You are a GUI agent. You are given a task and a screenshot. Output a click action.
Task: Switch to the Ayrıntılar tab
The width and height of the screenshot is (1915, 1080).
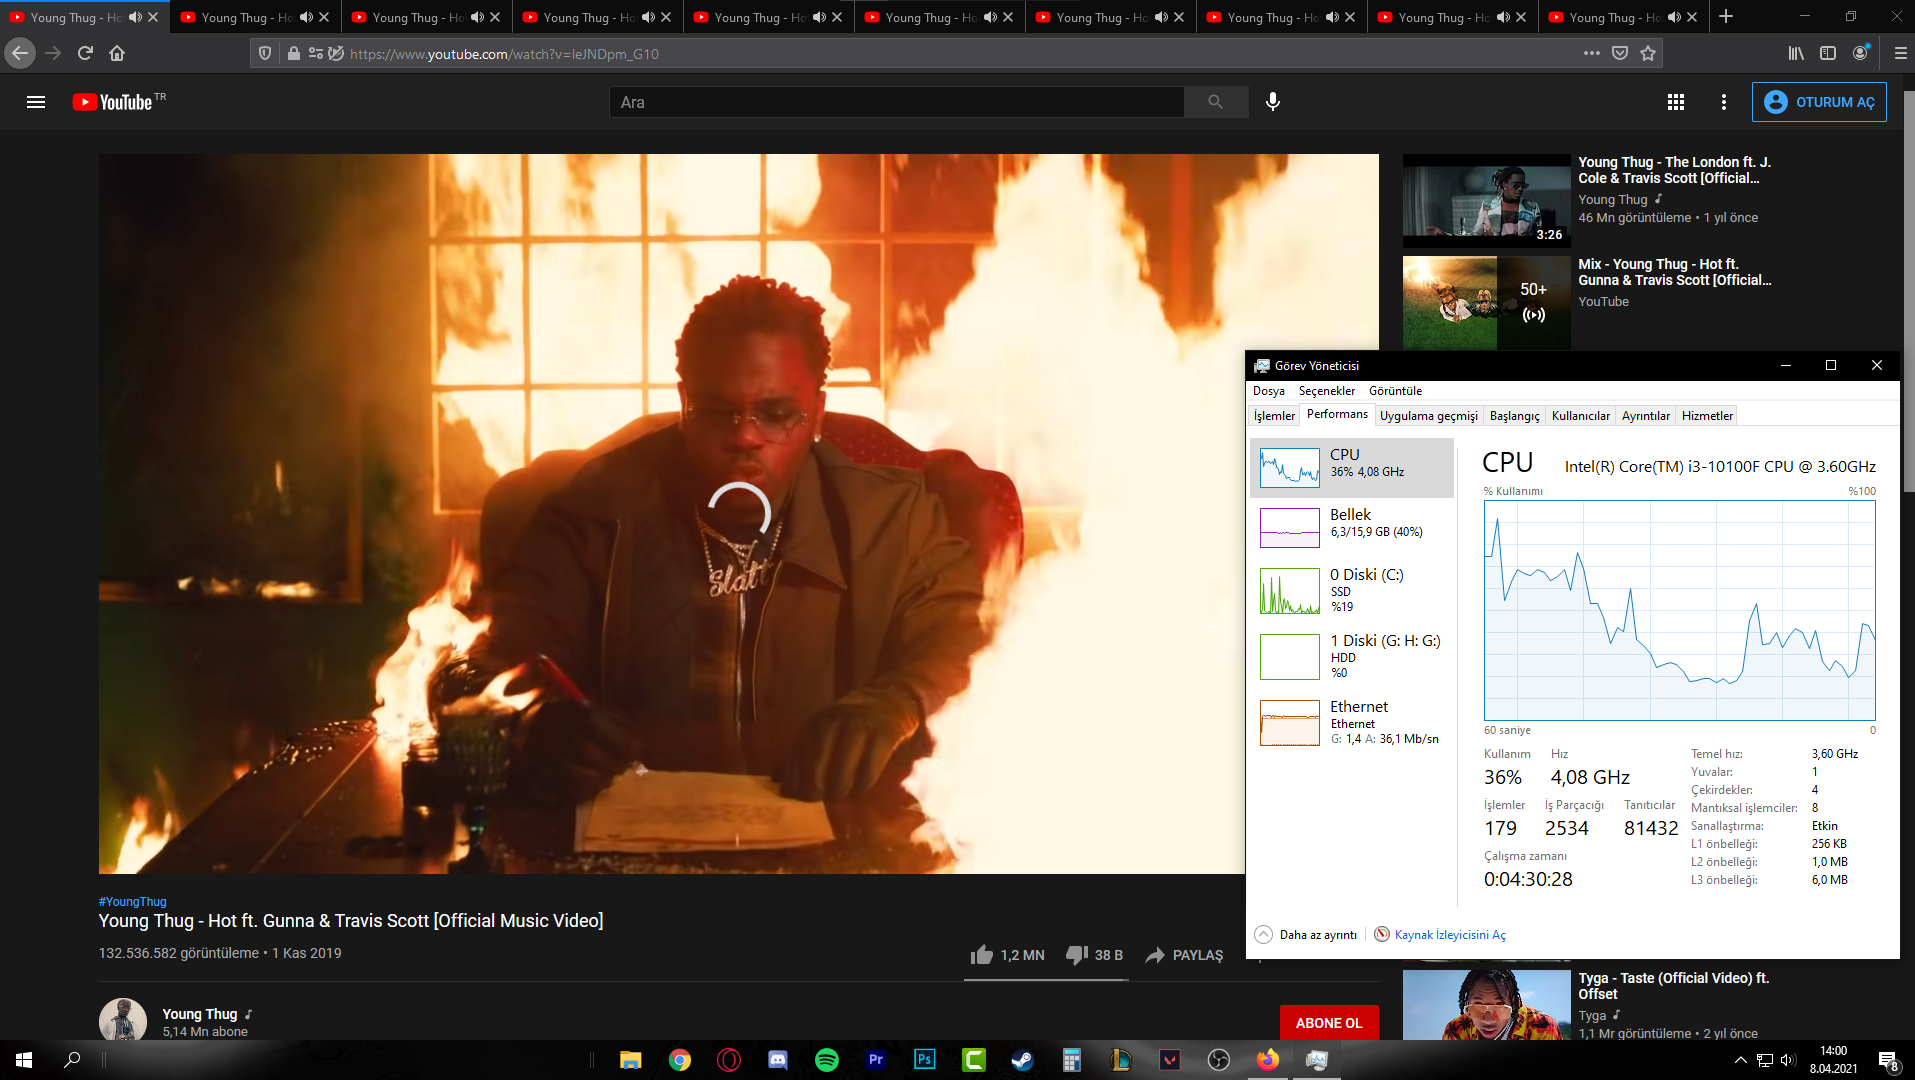(x=1645, y=416)
